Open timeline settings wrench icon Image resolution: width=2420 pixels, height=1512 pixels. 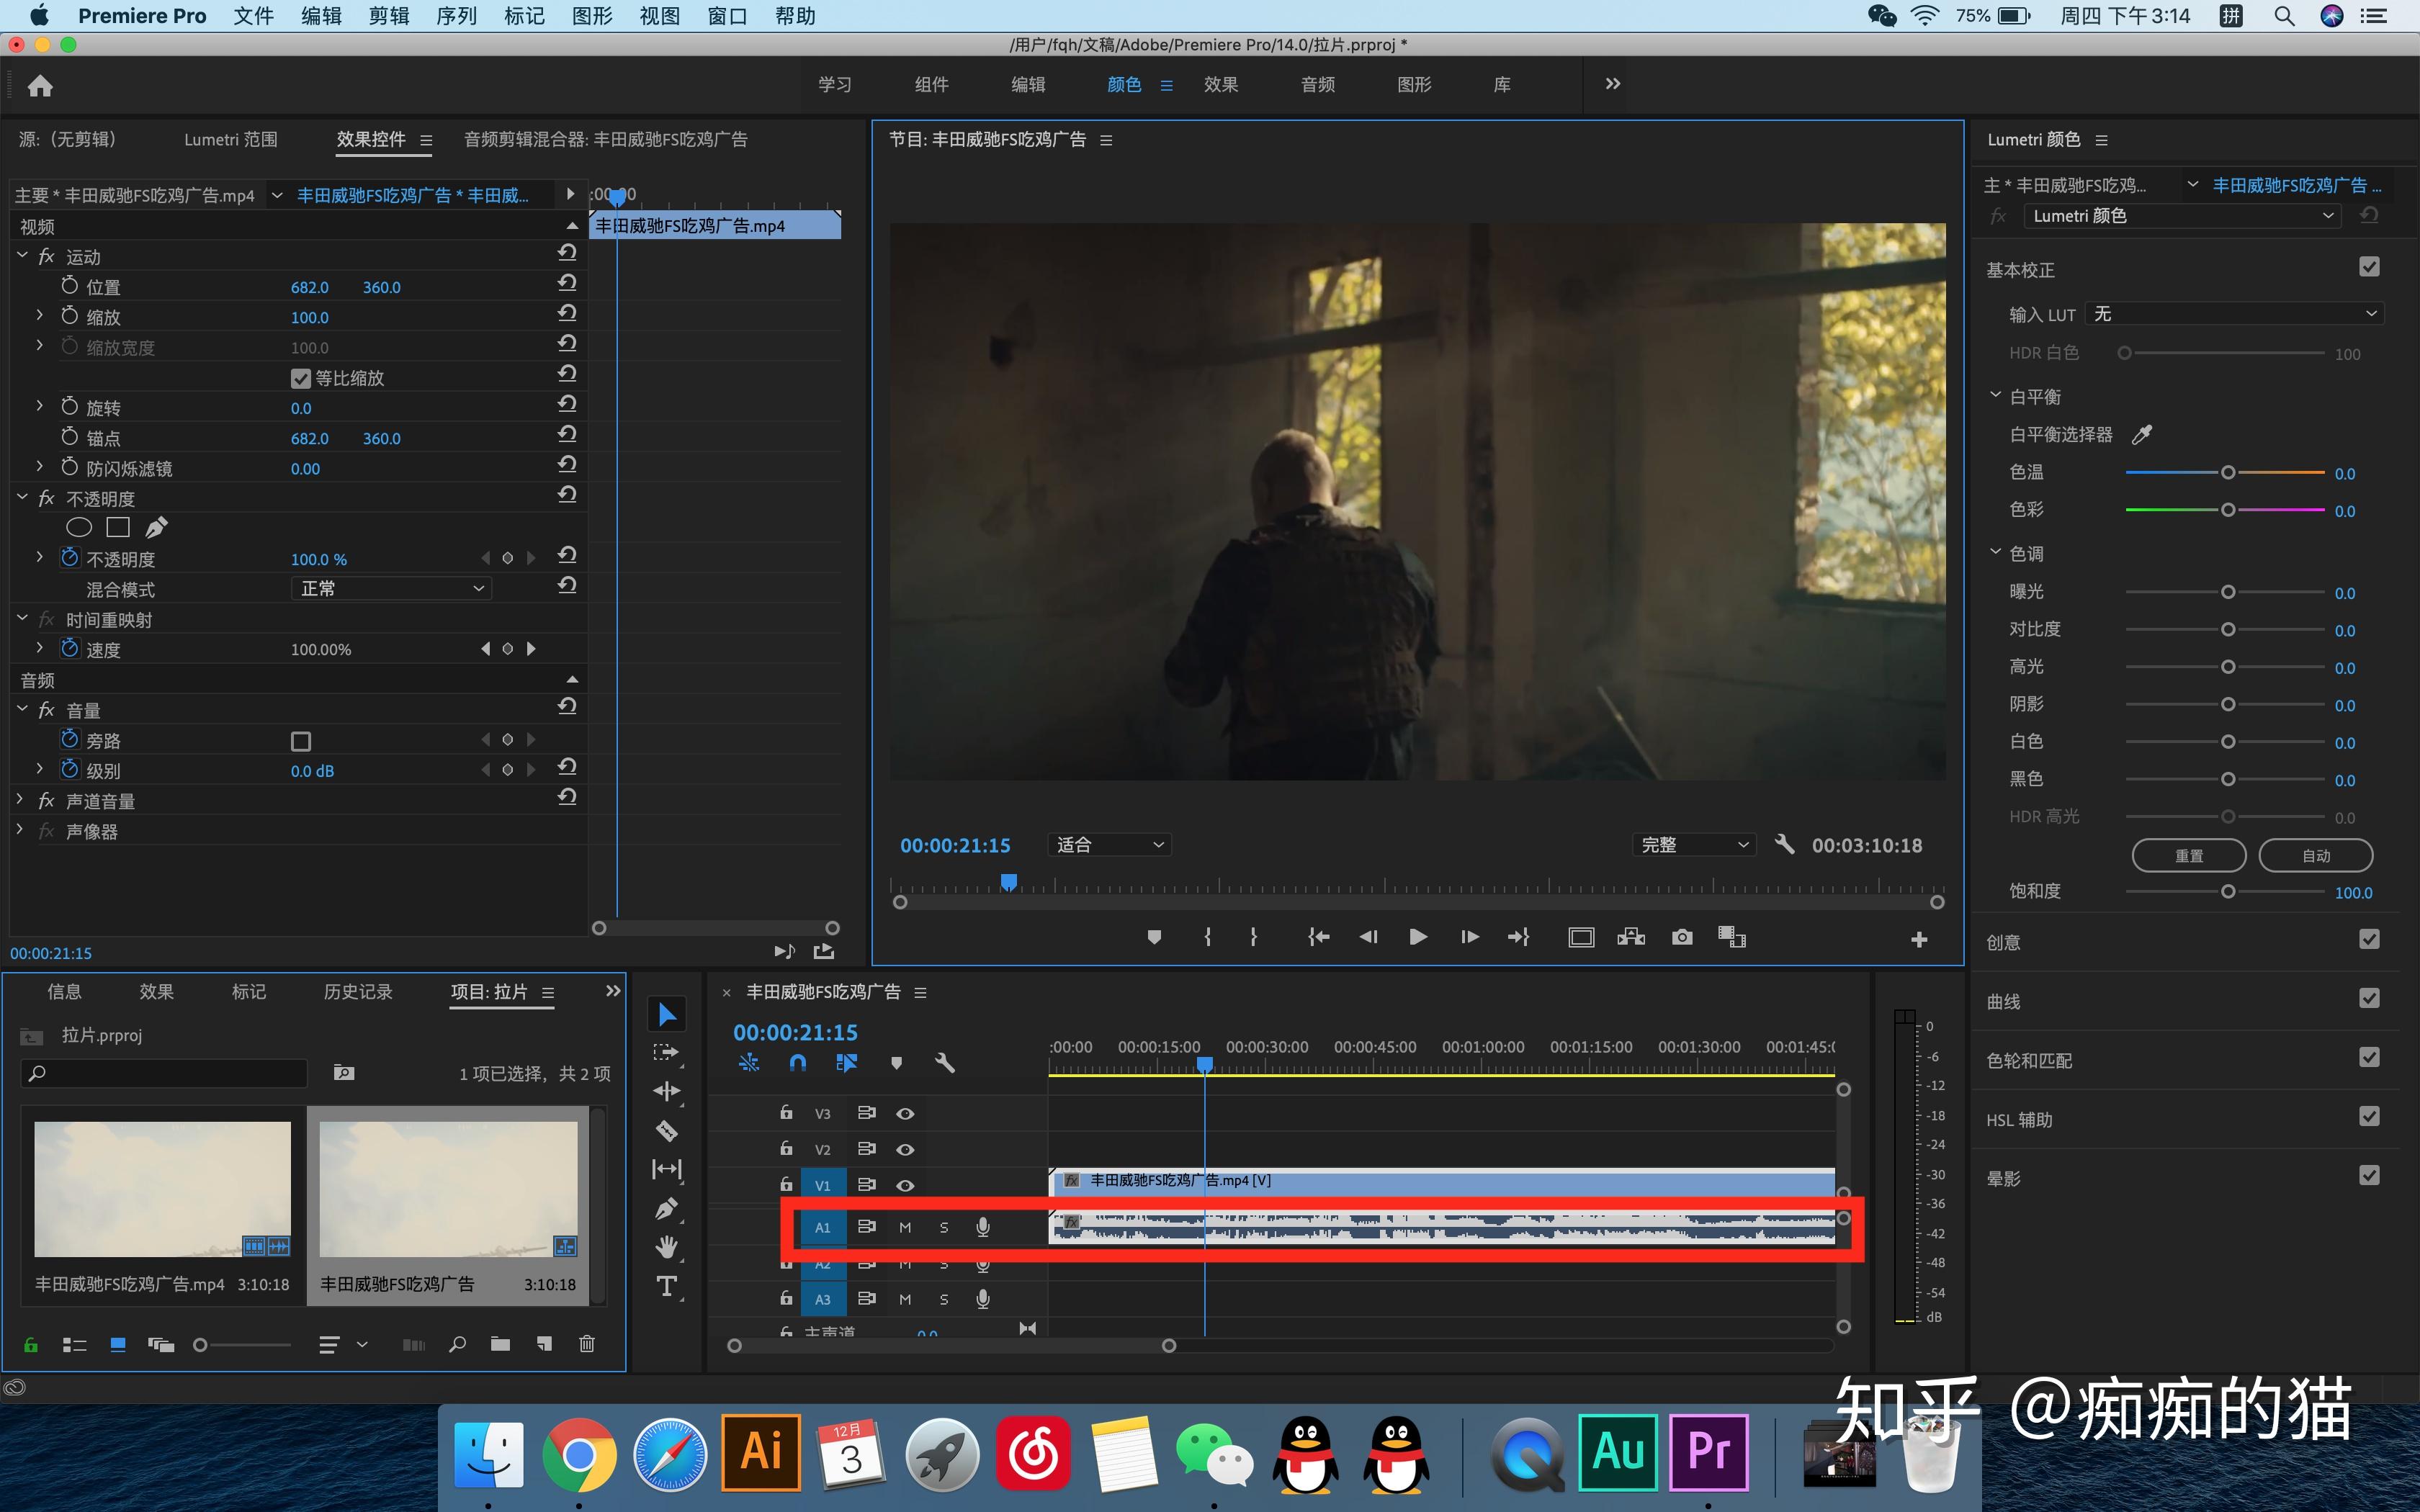tap(944, 1062)
